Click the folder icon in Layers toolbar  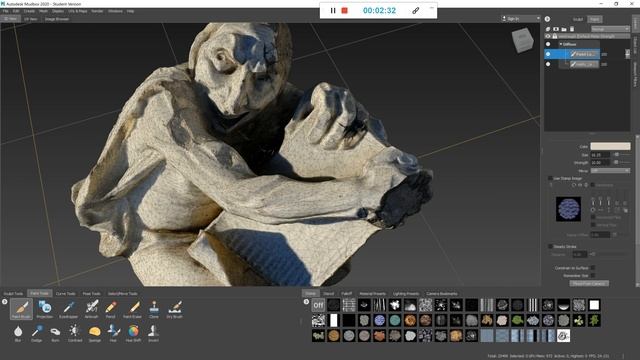[x=564, y=29]
